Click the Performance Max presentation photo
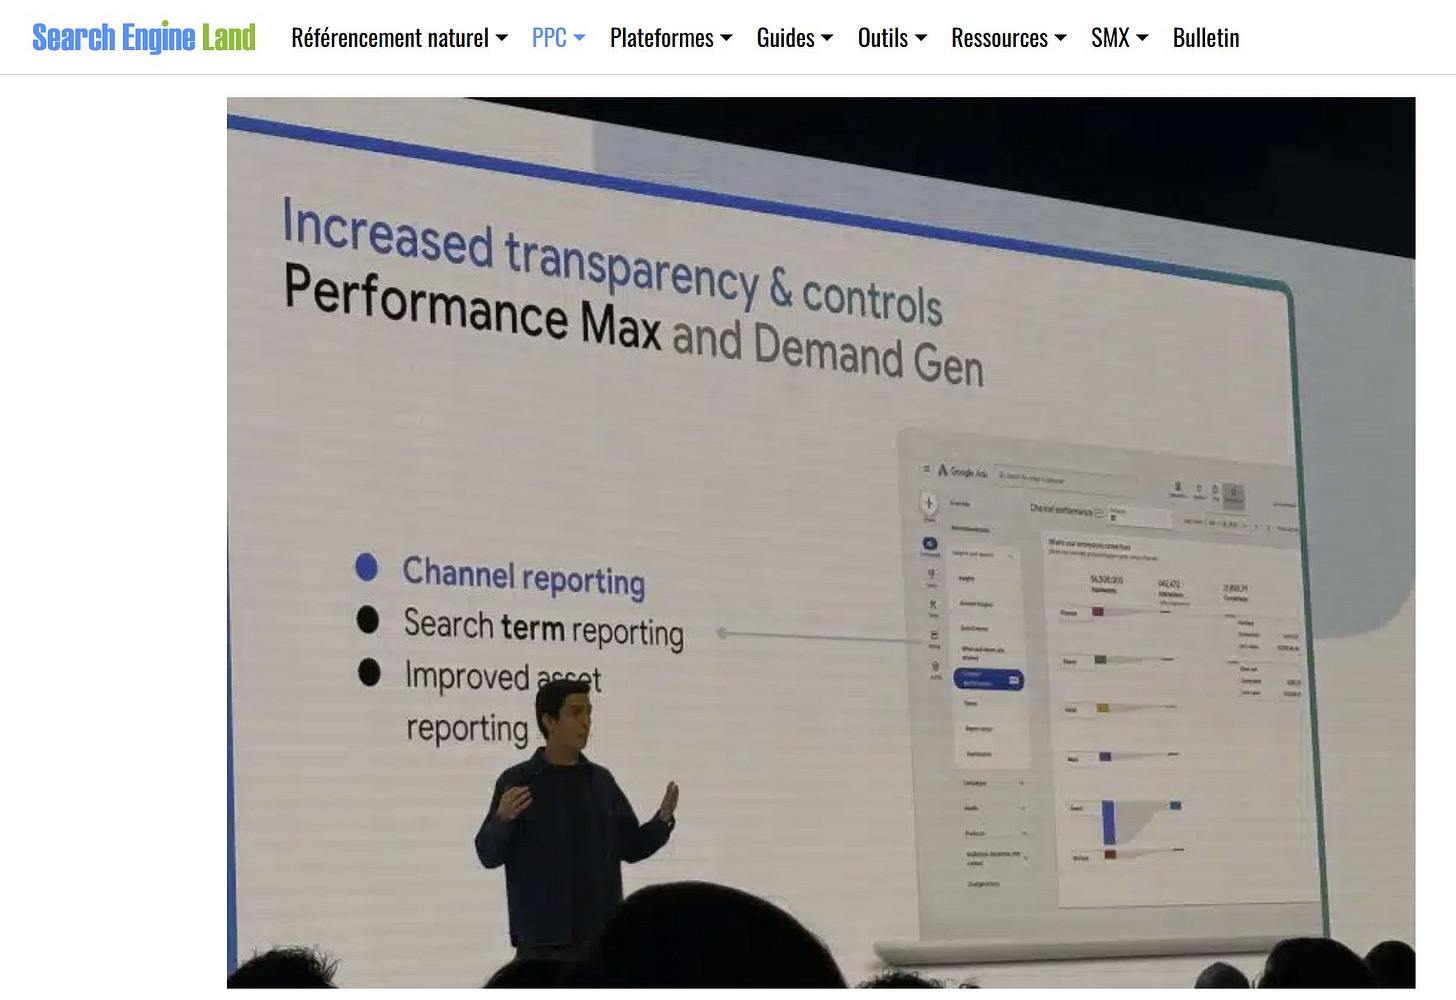Image resolution: width=1456 pixels, height=1000 pixels. click(x=821, y=543)
